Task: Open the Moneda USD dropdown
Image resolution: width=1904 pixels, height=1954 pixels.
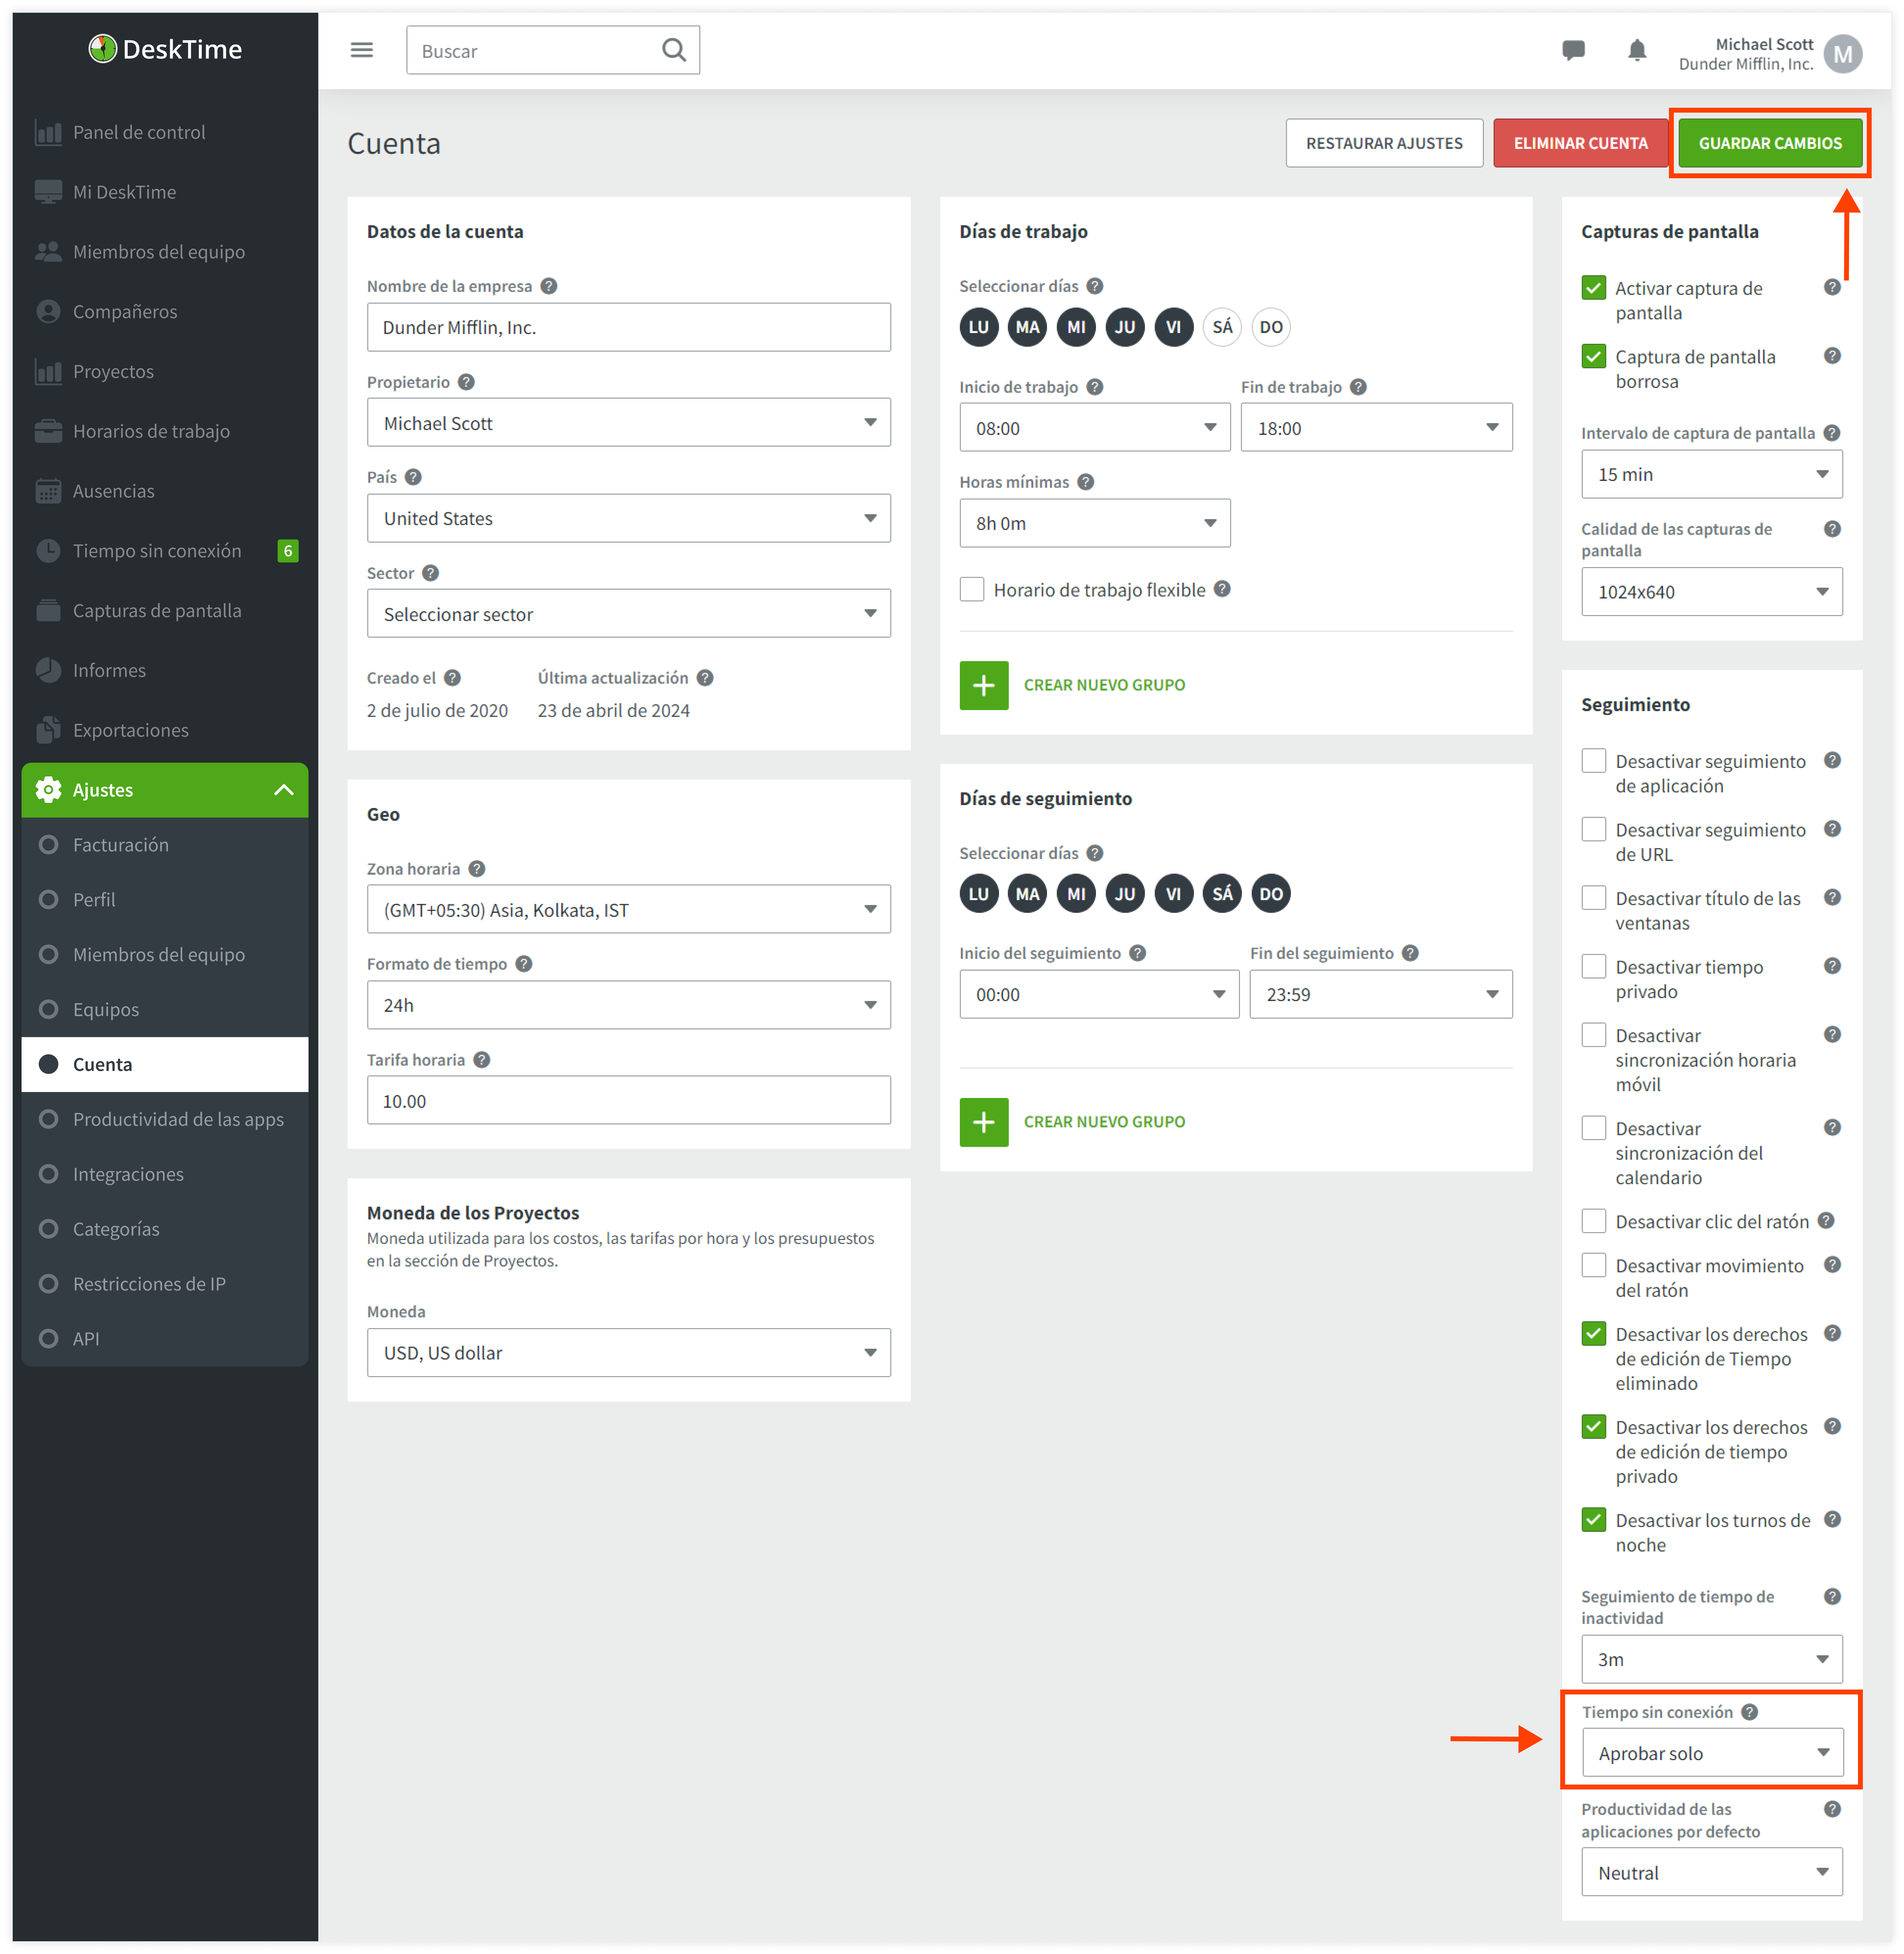Action: 629,1353
